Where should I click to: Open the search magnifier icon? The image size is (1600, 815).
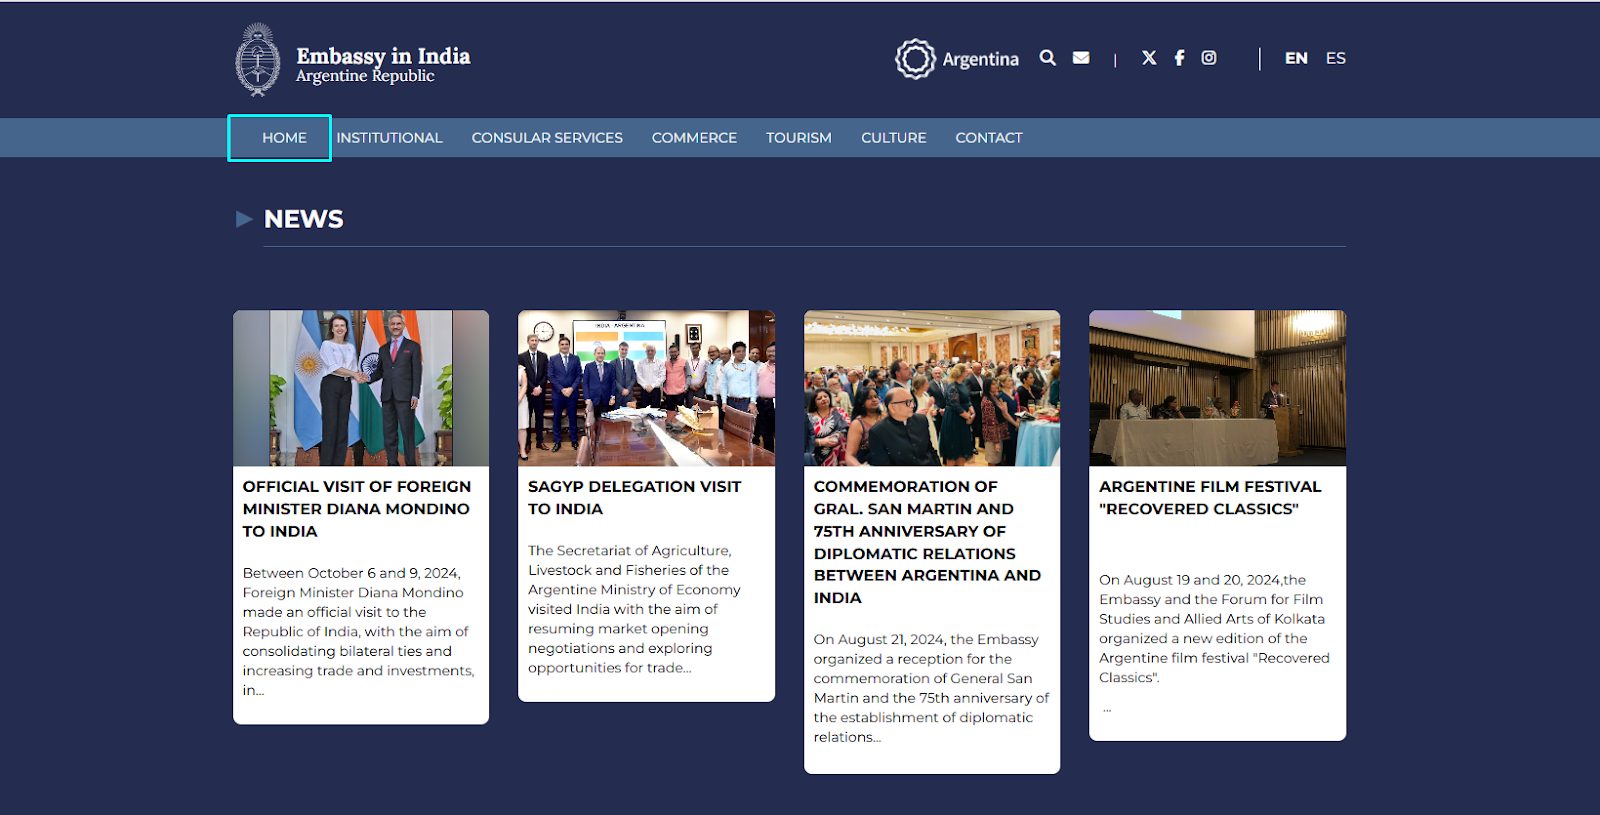click(1047, 58)
